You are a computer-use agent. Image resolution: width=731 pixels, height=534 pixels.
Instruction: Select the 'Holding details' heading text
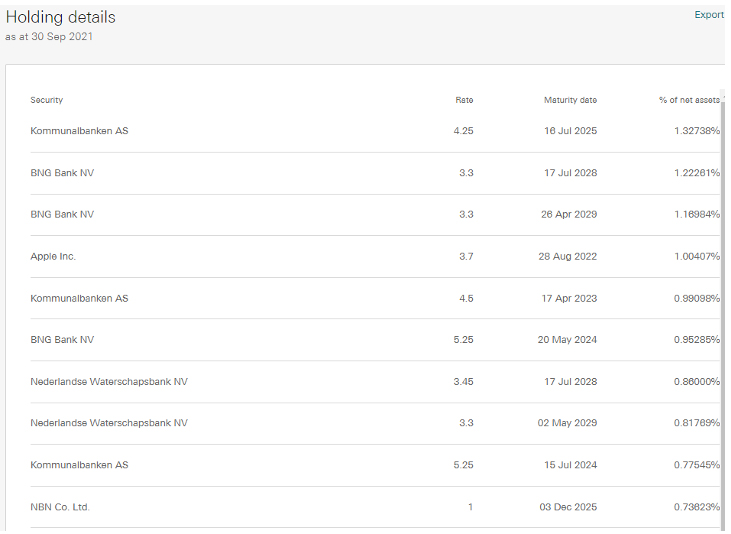pyautogui.click(x=61, y=17)
